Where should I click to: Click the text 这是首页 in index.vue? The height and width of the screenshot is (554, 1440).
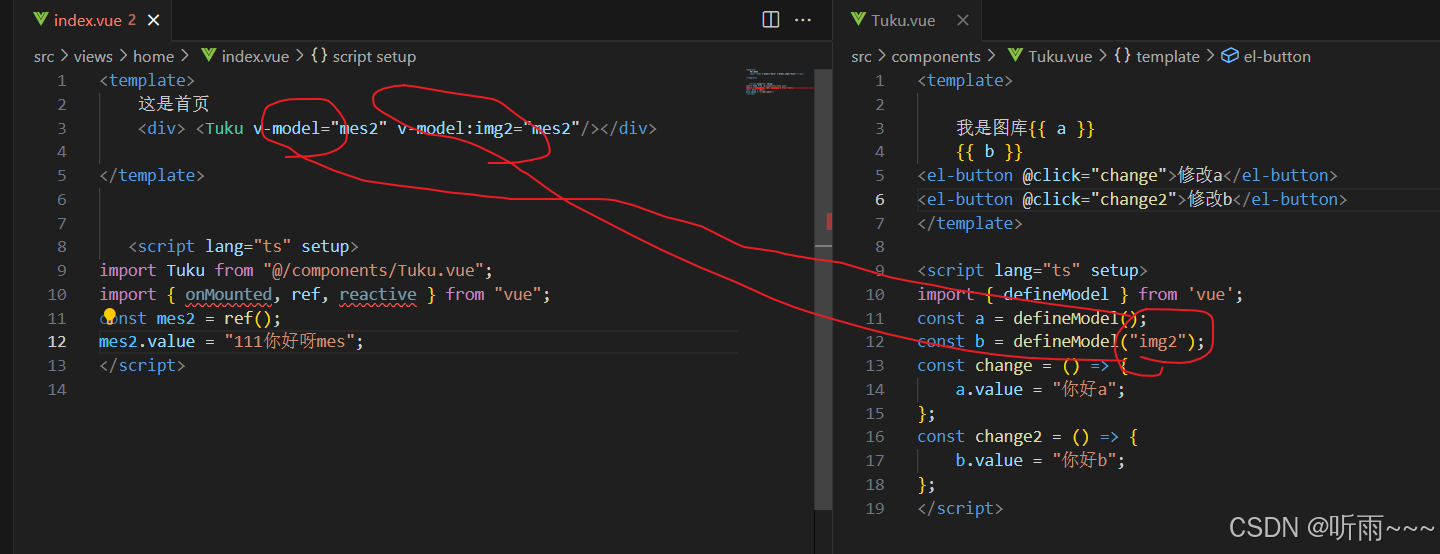tap(174, 104)
